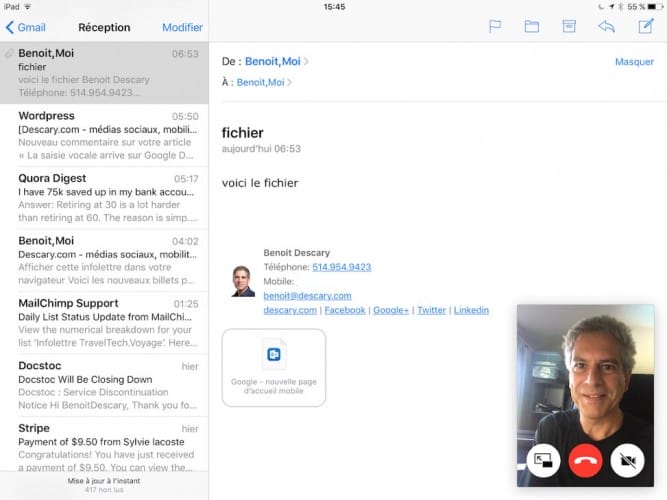
Task: Tap benoit@descary.com email link
Action: (x=308, y=296)
